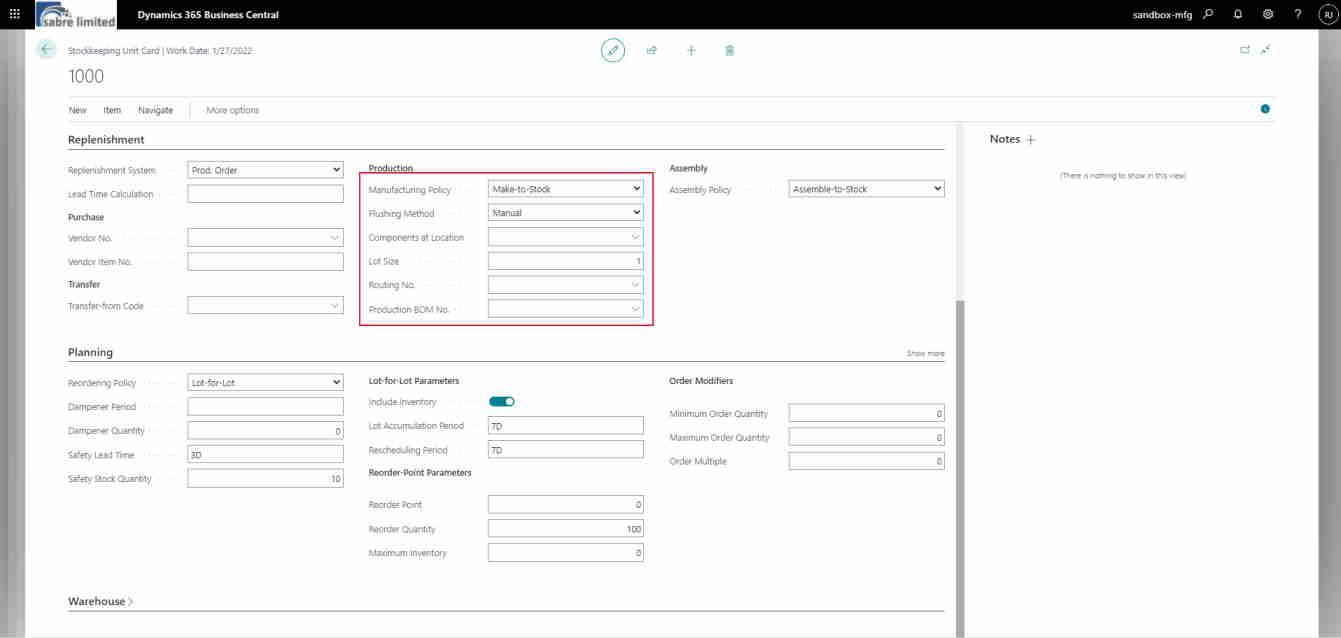Open the Routing No. lookup dropdown
The height and width of the screenshot is (638, 1341).
tap(635, 284)
